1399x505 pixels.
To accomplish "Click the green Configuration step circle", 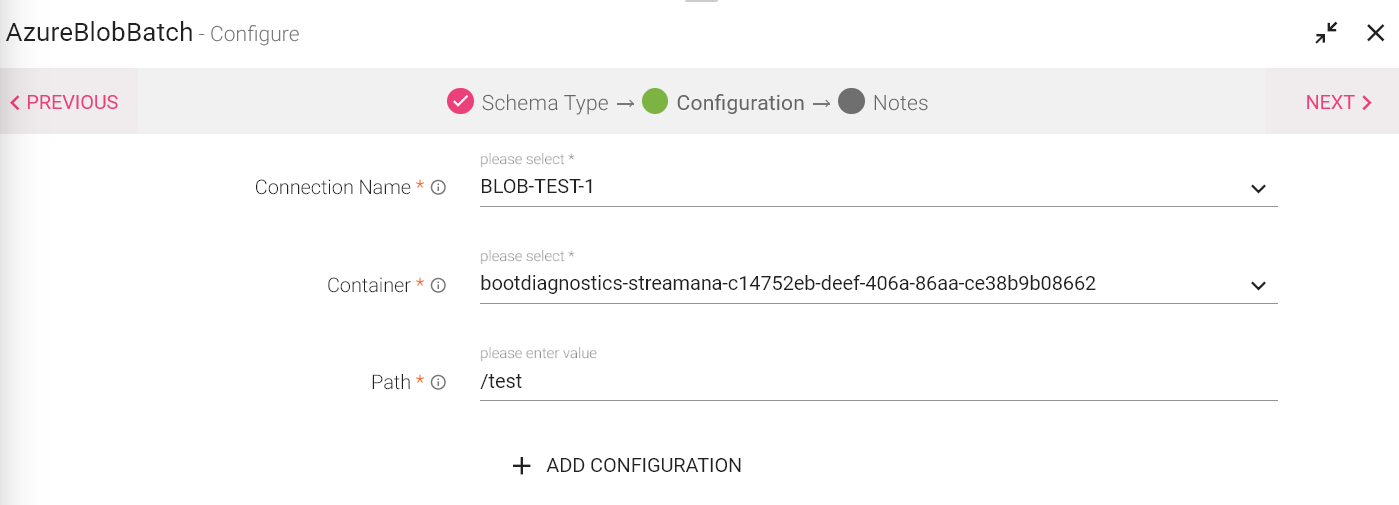I will click(x=655, y=102).
